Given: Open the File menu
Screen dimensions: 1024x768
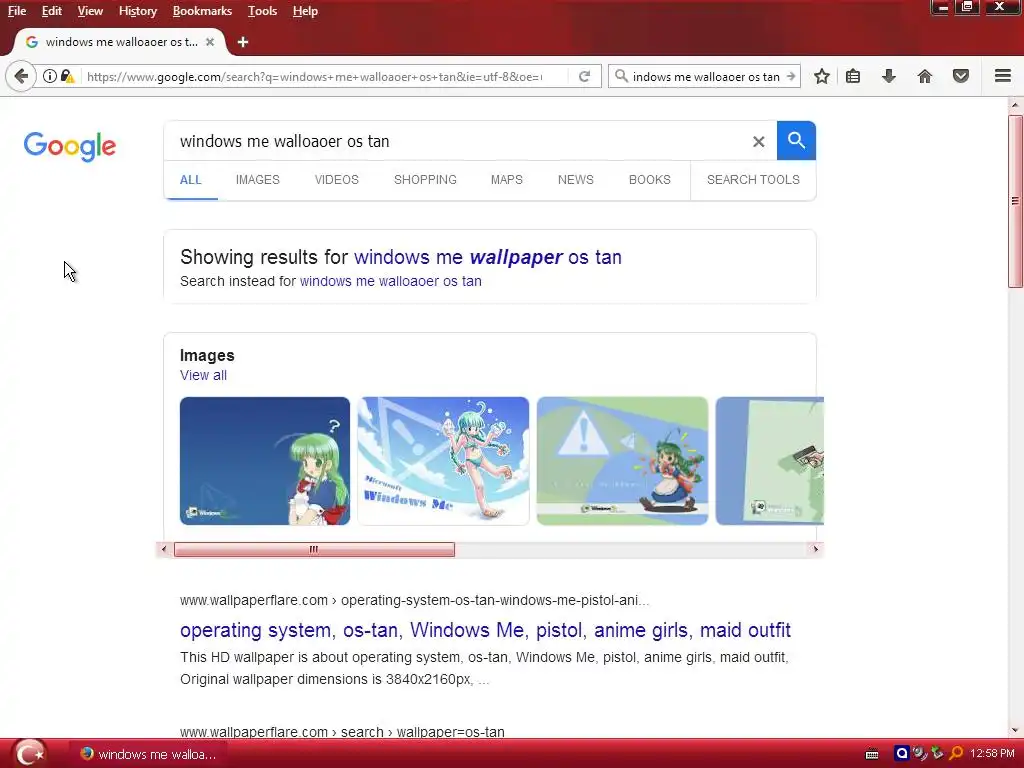Looking at the screenshot, I should 17,11.
